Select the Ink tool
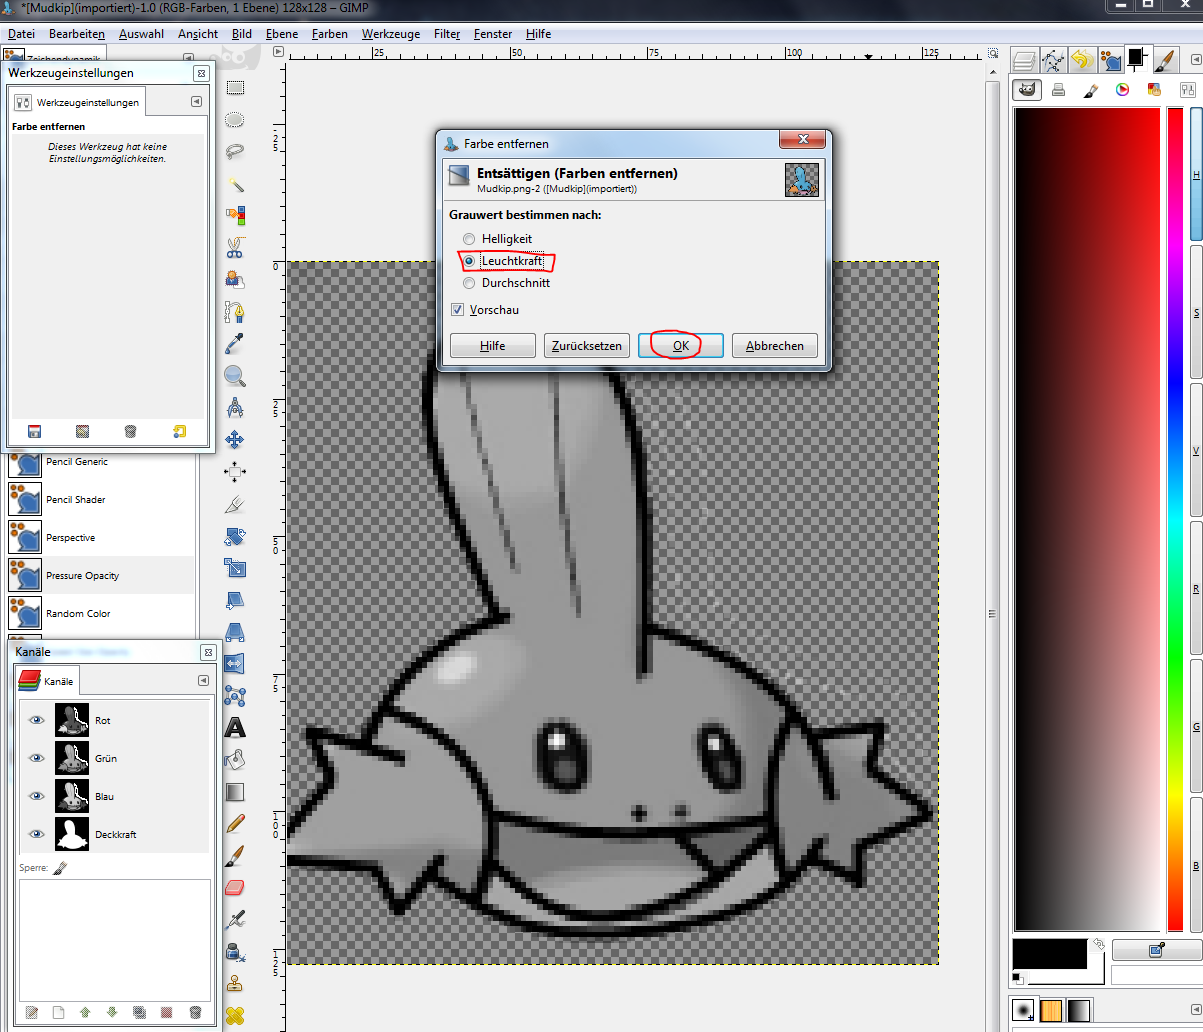This screenshot has height=1032, width=1203. [235, 952]
